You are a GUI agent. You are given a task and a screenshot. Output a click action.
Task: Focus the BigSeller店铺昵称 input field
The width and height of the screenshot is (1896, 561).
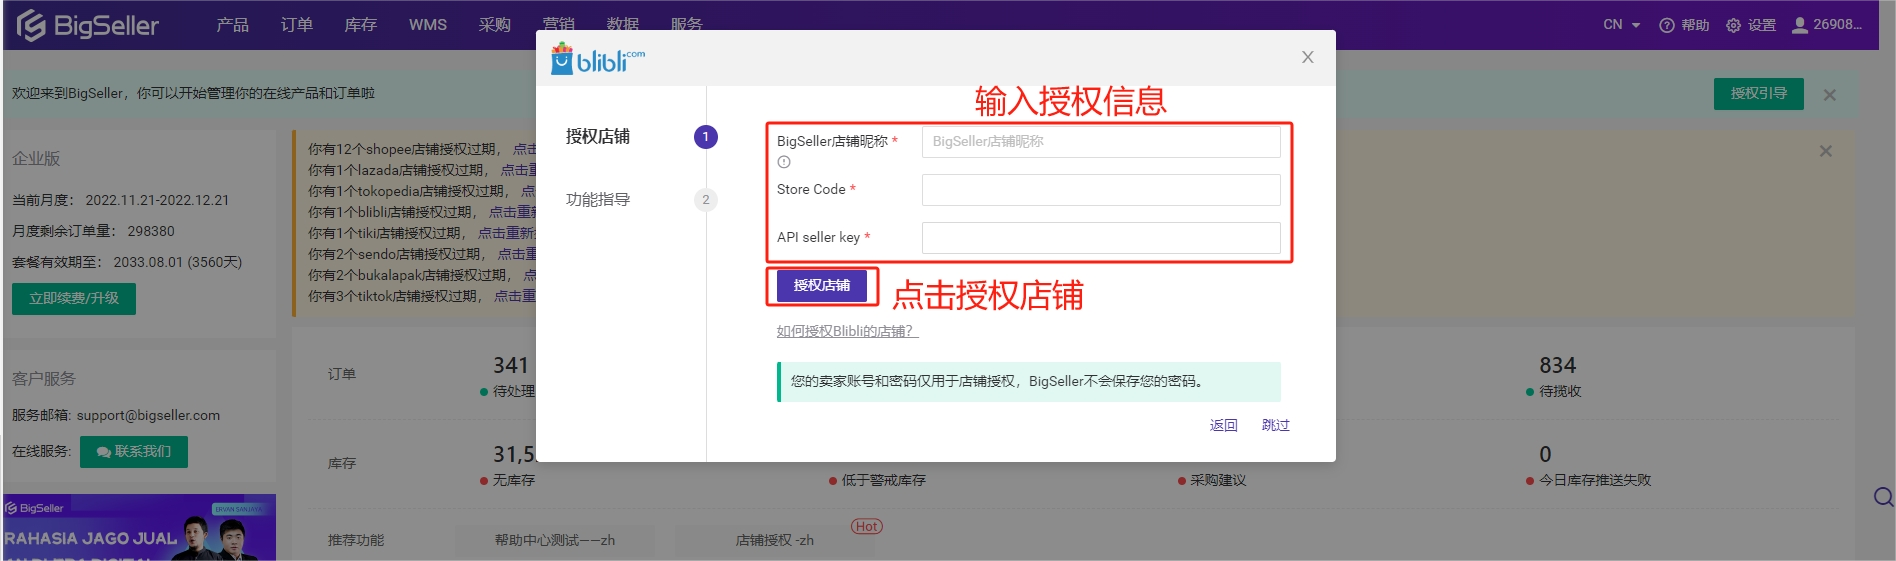1101,142
